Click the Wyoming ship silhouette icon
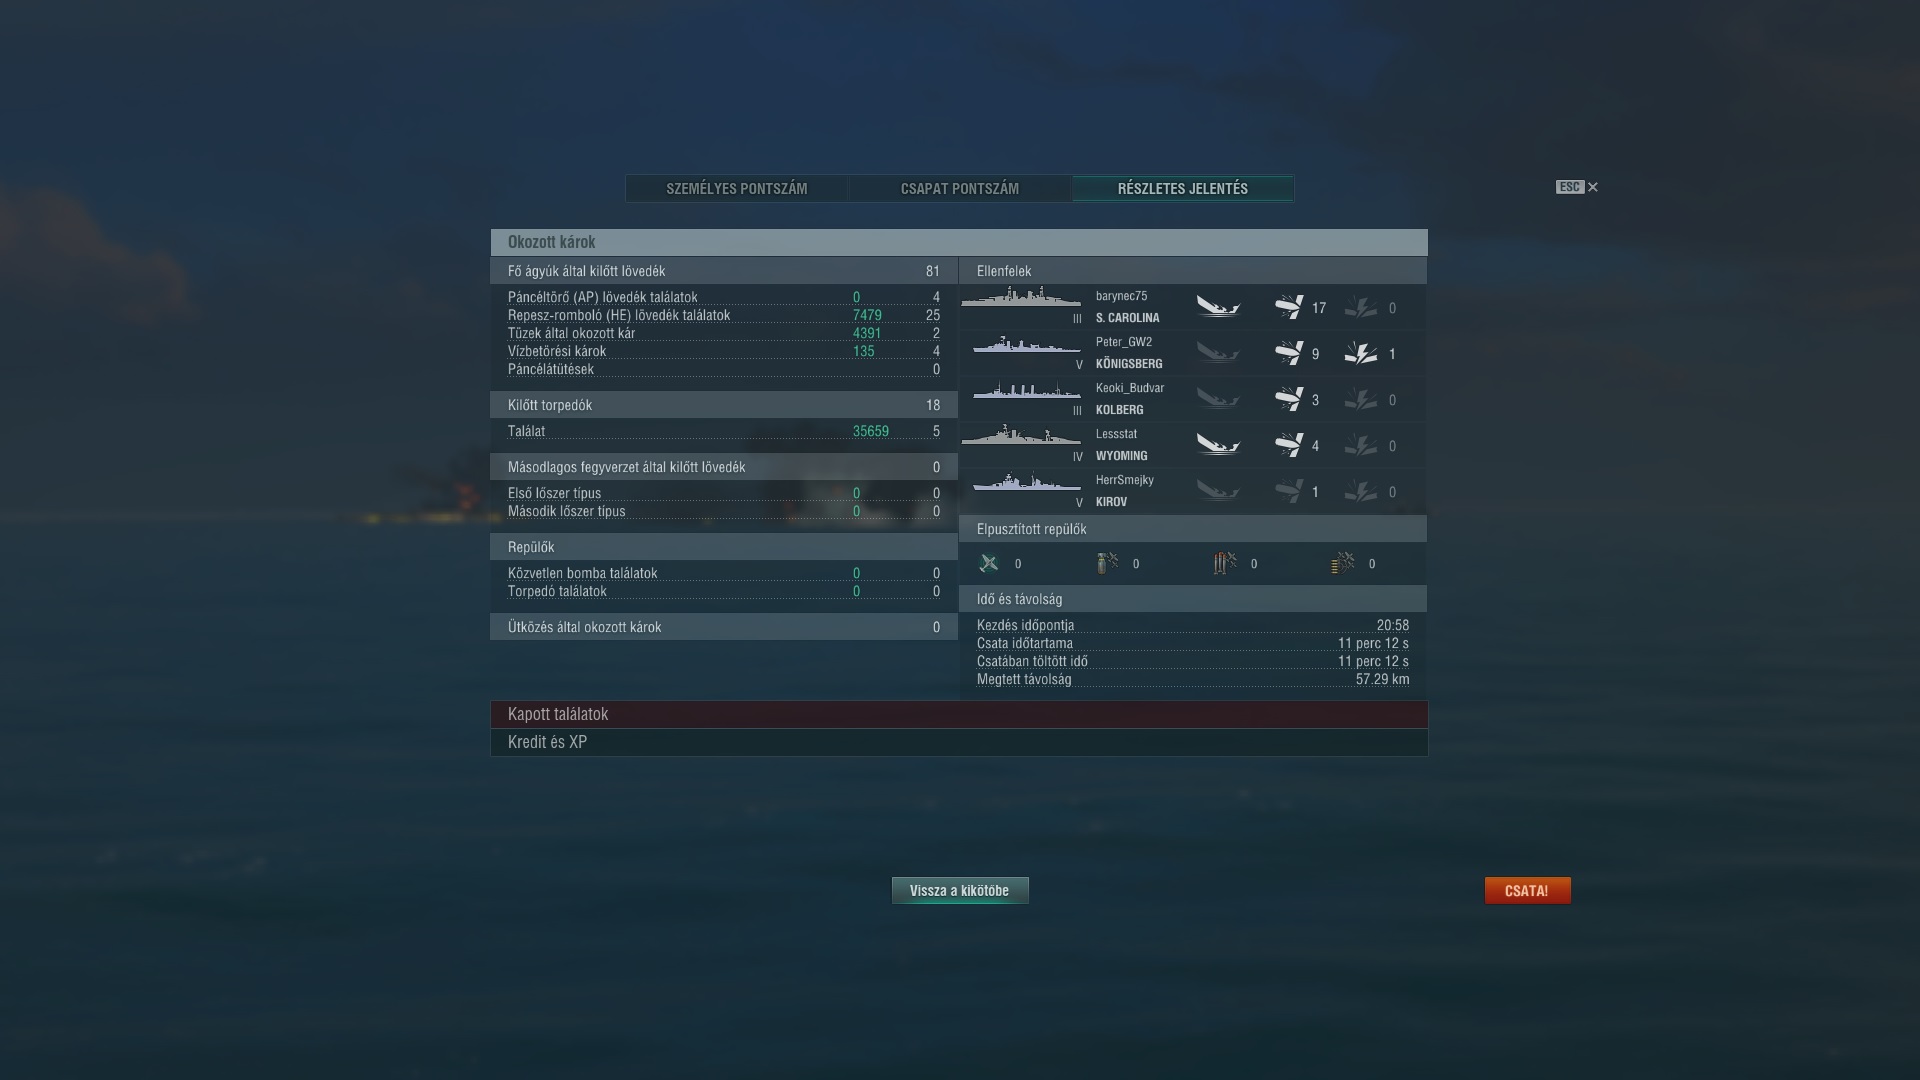The image size is (1920, 1080). point(1021,436)
